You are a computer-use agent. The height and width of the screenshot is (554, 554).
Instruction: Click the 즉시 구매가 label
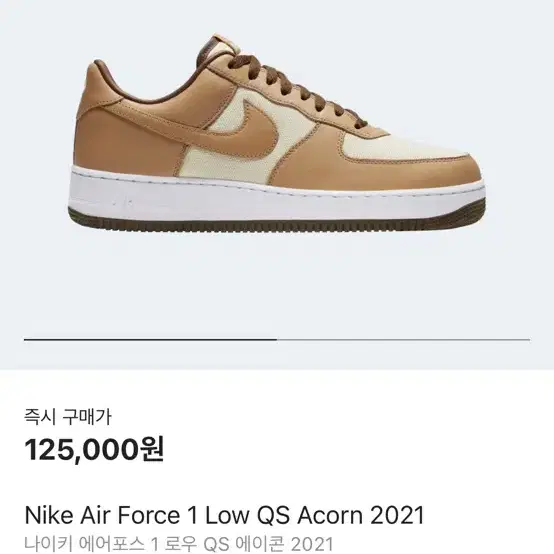68,417
